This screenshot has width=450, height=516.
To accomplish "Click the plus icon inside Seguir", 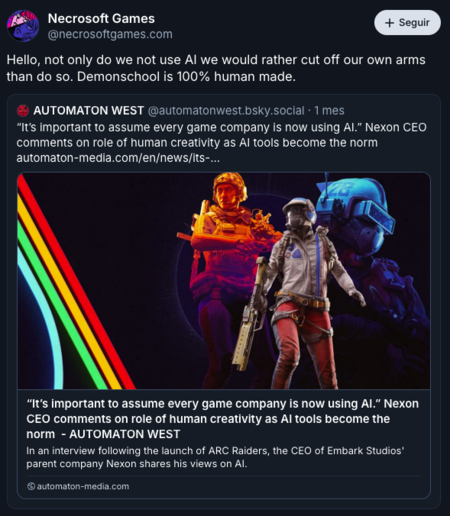I will [x=389, y=23].
